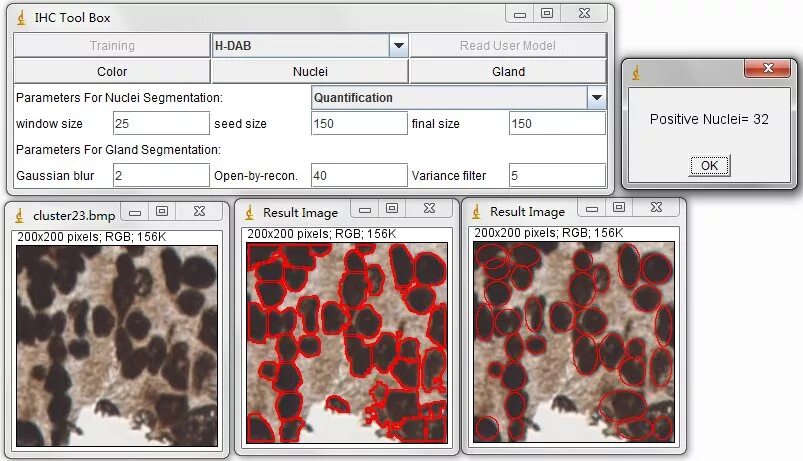The width and height of the screenshot is (803, 461).
Task: Click the Nuclei button
Action: 310,72
